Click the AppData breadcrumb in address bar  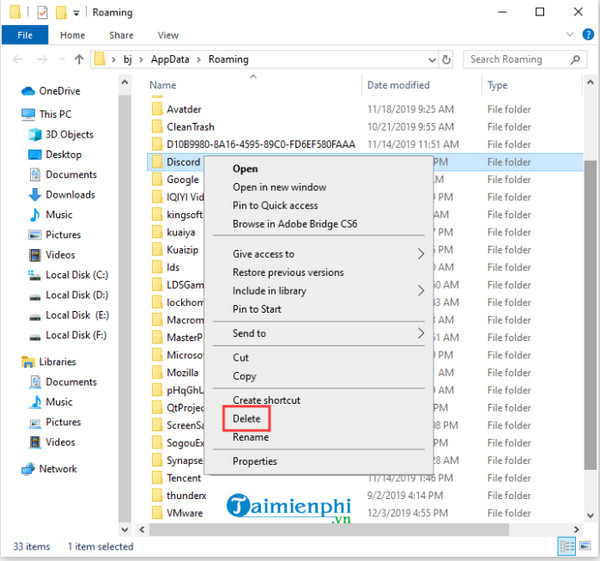click(170, 60)
